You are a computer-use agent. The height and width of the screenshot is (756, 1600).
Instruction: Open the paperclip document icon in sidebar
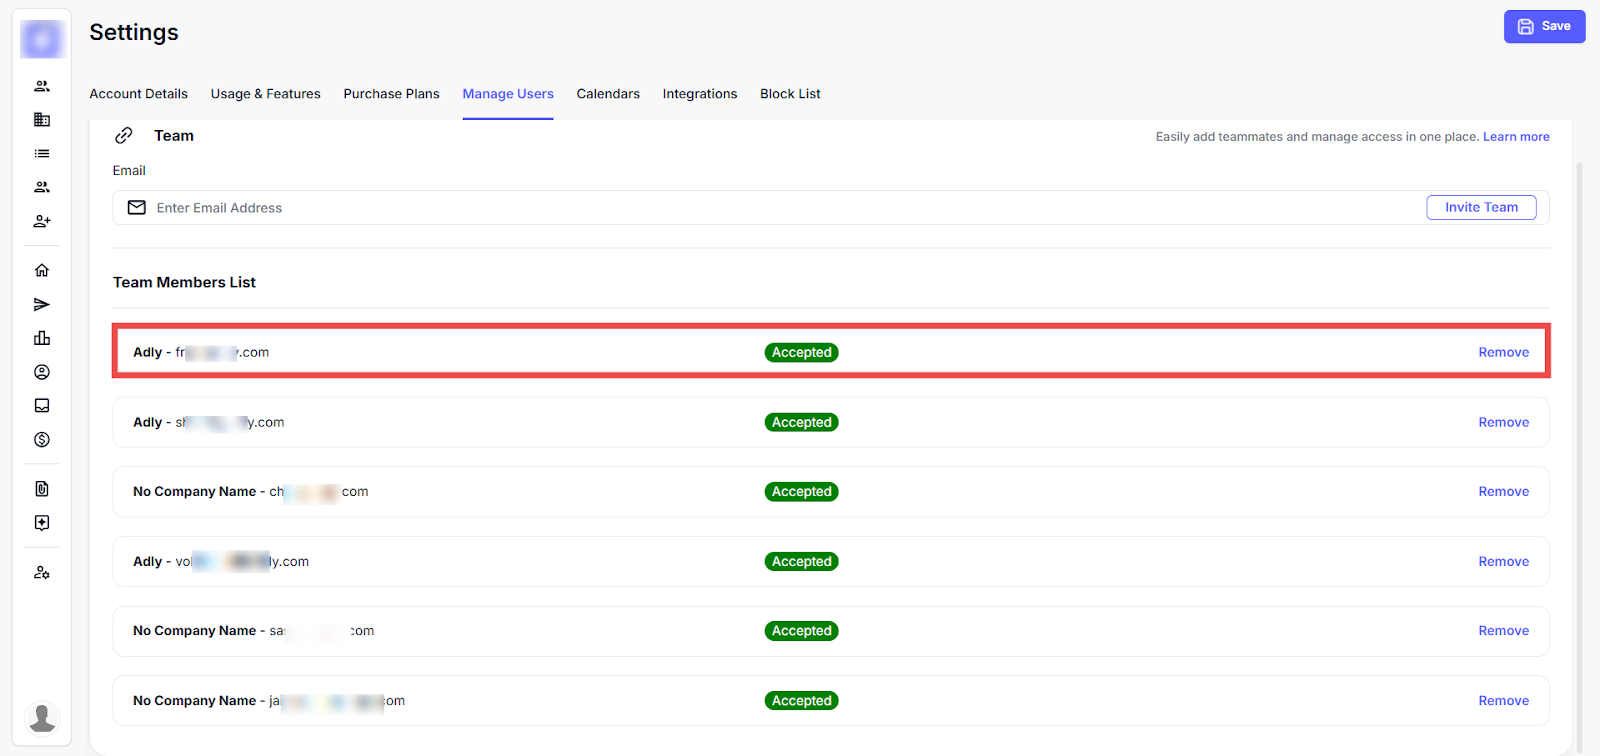click(x=42, y=489)
